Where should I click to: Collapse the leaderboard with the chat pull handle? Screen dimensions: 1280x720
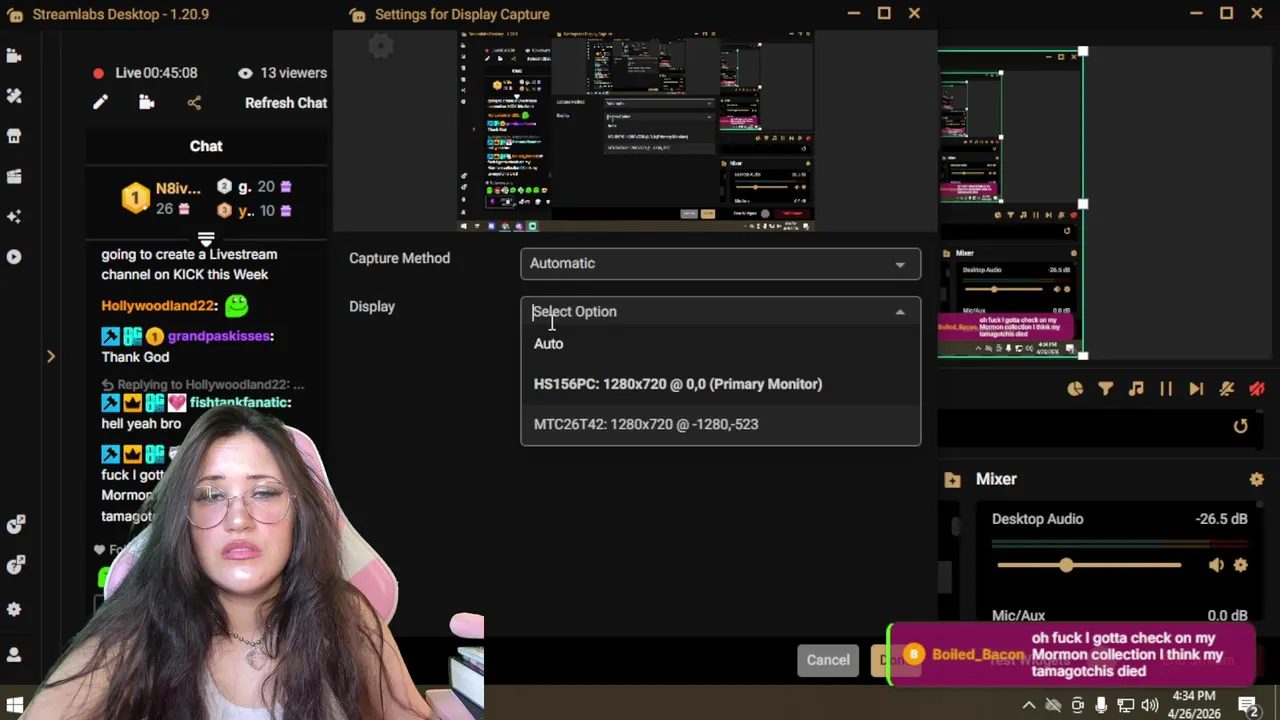pyautogui.click(x=206, y=239)
